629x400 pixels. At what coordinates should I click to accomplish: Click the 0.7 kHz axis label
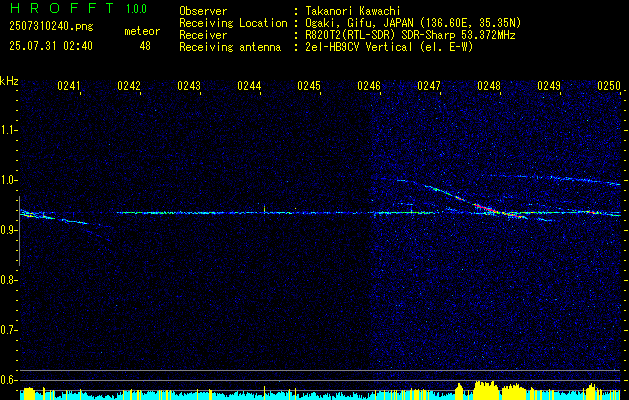point(8,330)
